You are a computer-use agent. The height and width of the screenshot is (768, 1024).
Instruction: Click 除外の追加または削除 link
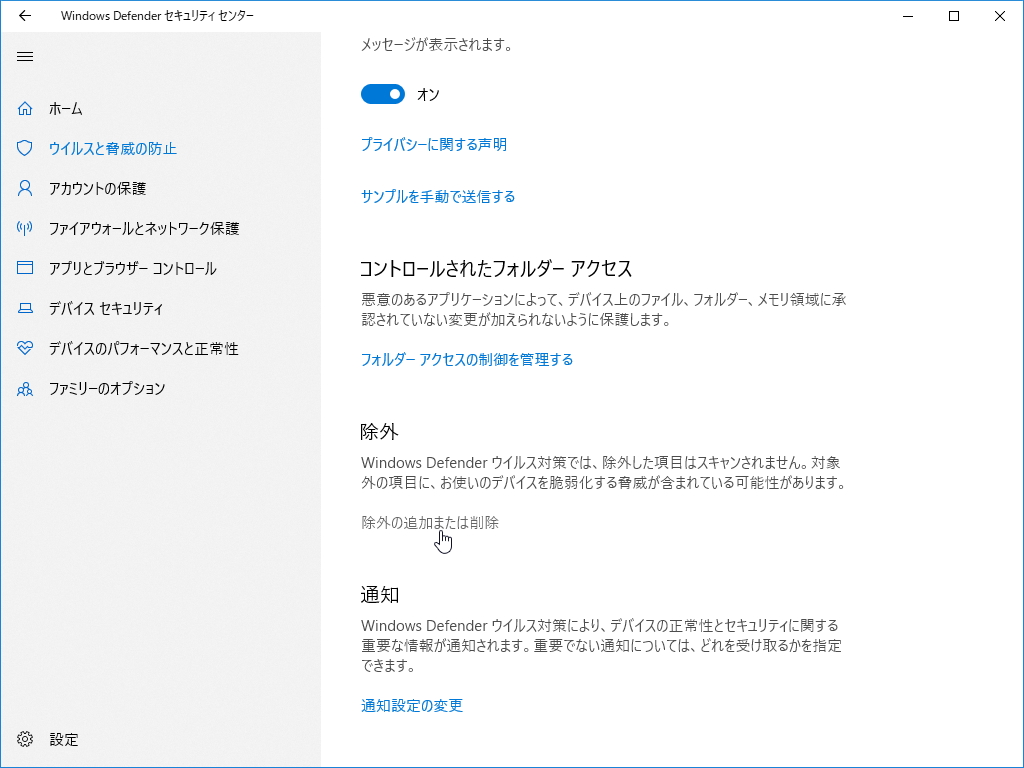click(x=430, y=522)
